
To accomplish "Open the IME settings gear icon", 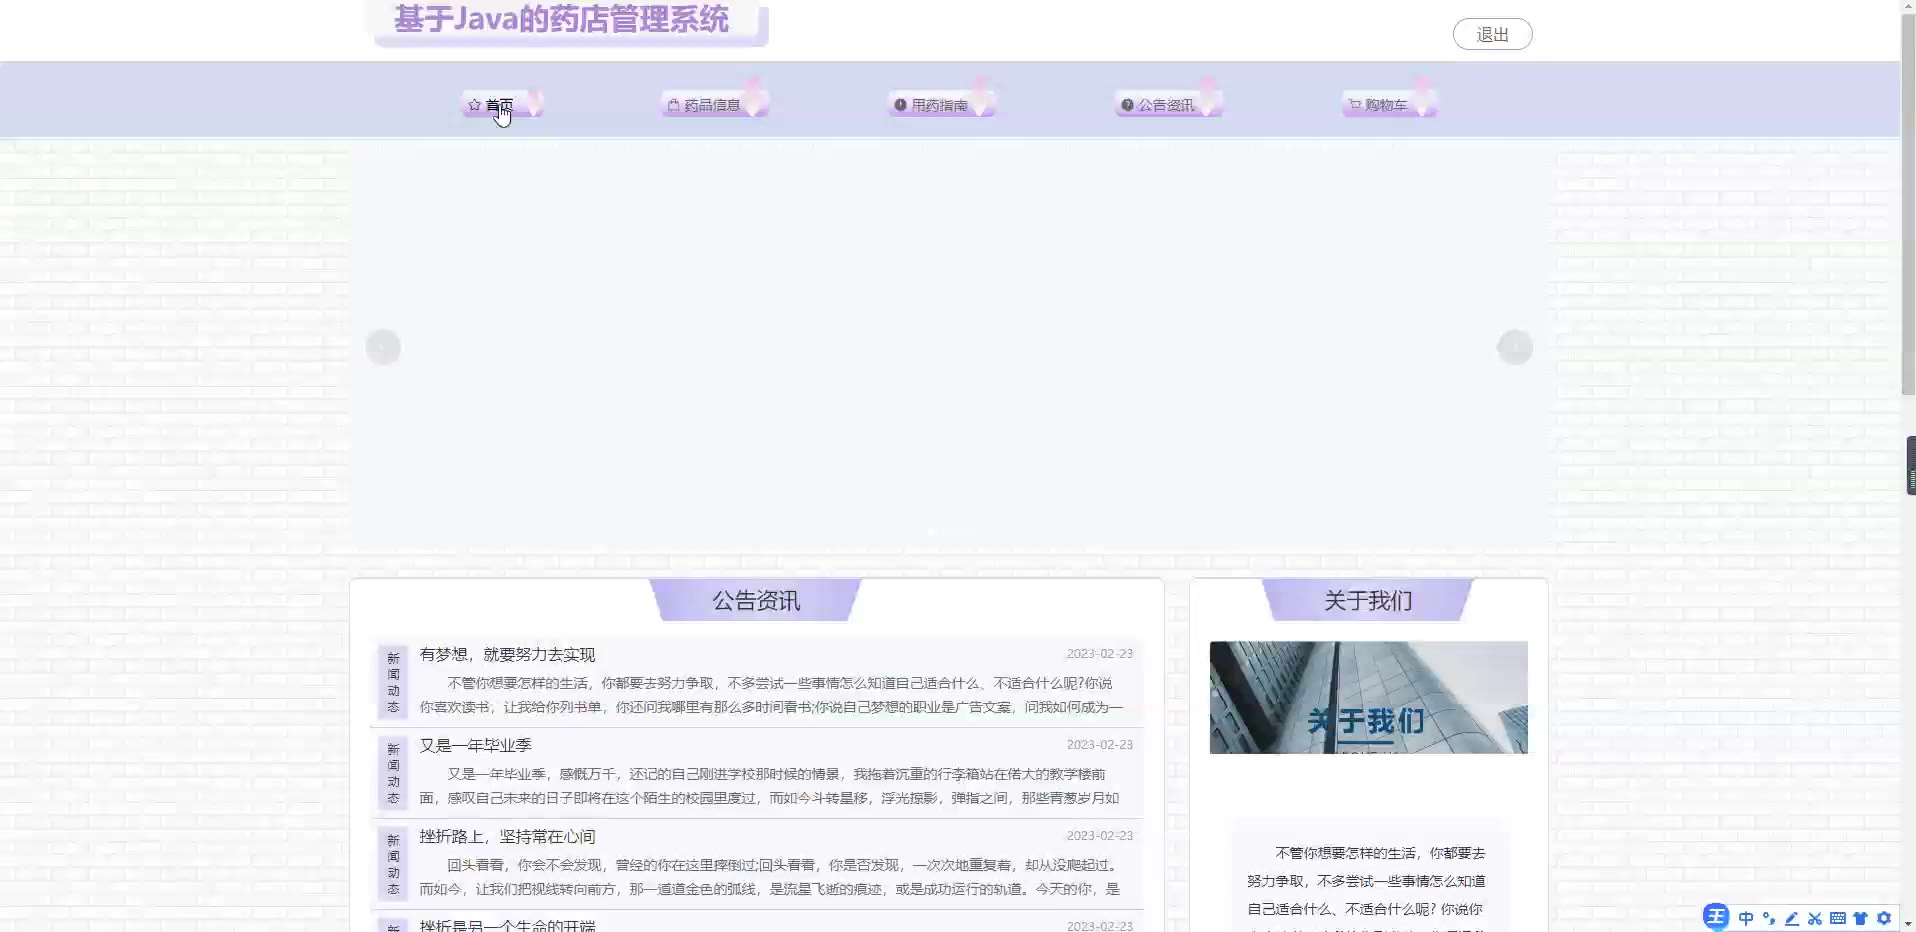I will [x=1884, y=918].
